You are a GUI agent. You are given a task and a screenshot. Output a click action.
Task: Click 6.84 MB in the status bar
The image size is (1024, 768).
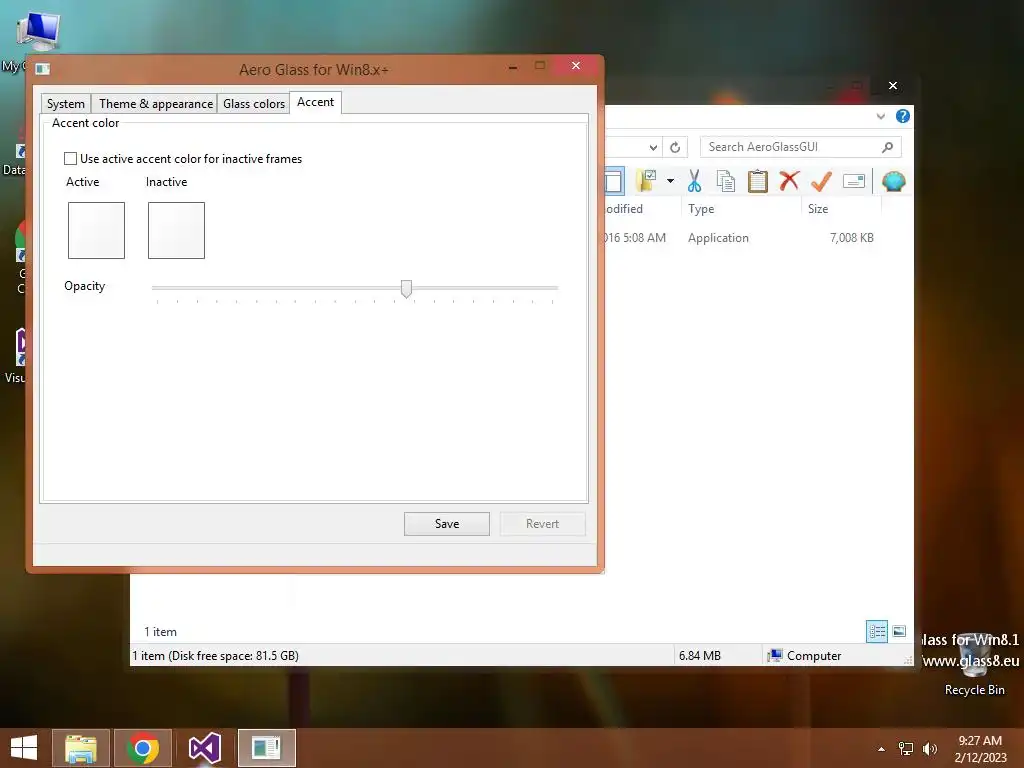click(x=699, y=656)
